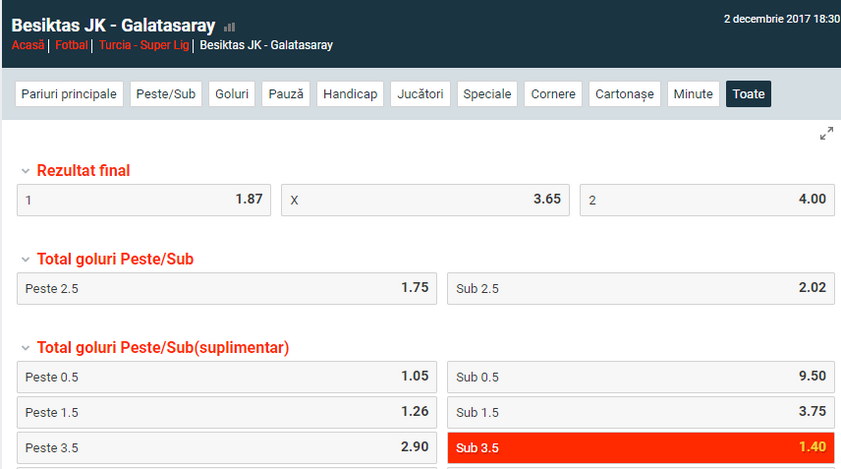Select draw X odds 3.65
This screenshot has width=841, height=469.
click(x=425, y=200)
